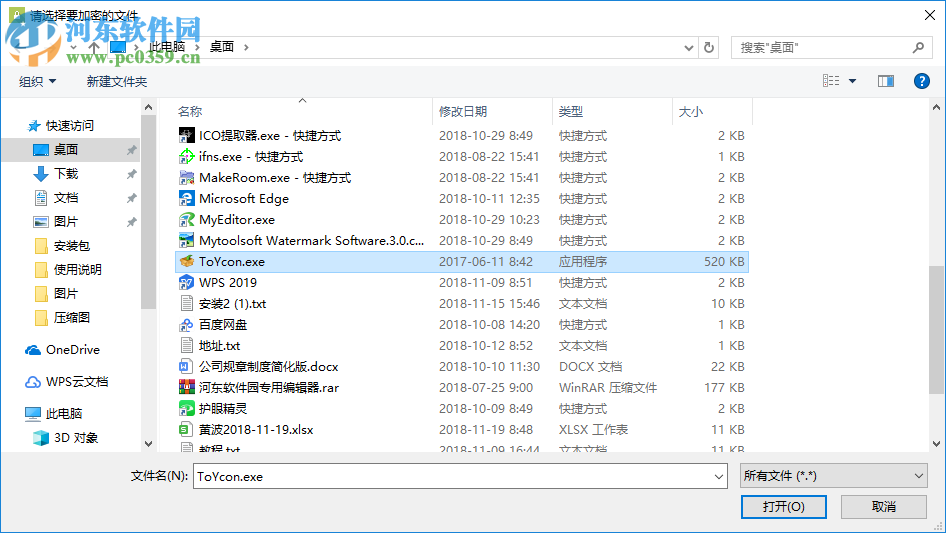
Task: Open the 使用说明 folder in sidebar
Action: pyautogui.click(x=68, y=270)
